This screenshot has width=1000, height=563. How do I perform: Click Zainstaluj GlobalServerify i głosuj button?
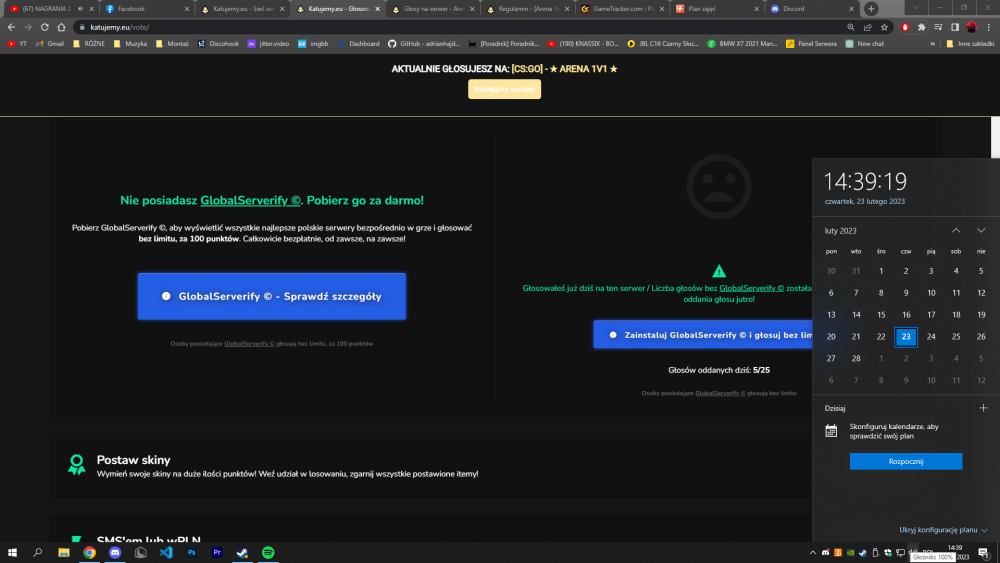tap(703, 335)
